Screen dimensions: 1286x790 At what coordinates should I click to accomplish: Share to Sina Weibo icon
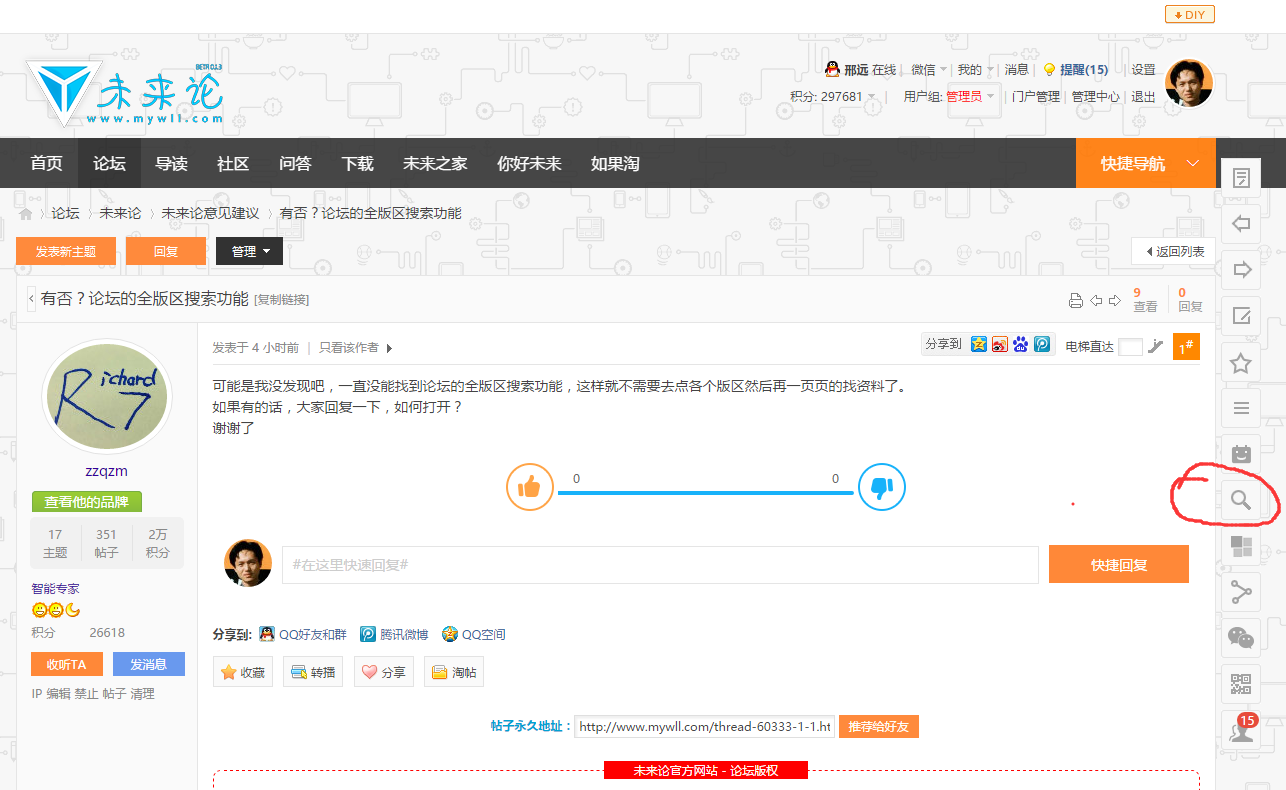[999, 344]
